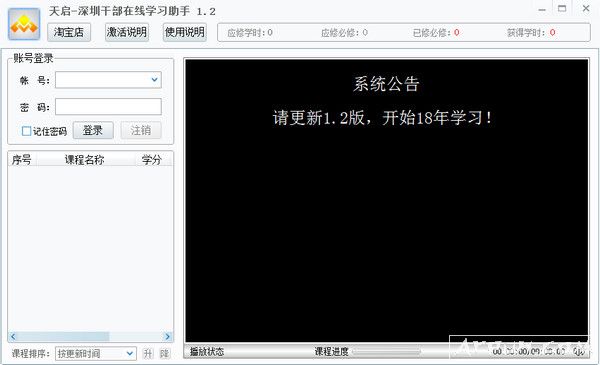Click the 播放状态 status label

[x=207, y=351]
